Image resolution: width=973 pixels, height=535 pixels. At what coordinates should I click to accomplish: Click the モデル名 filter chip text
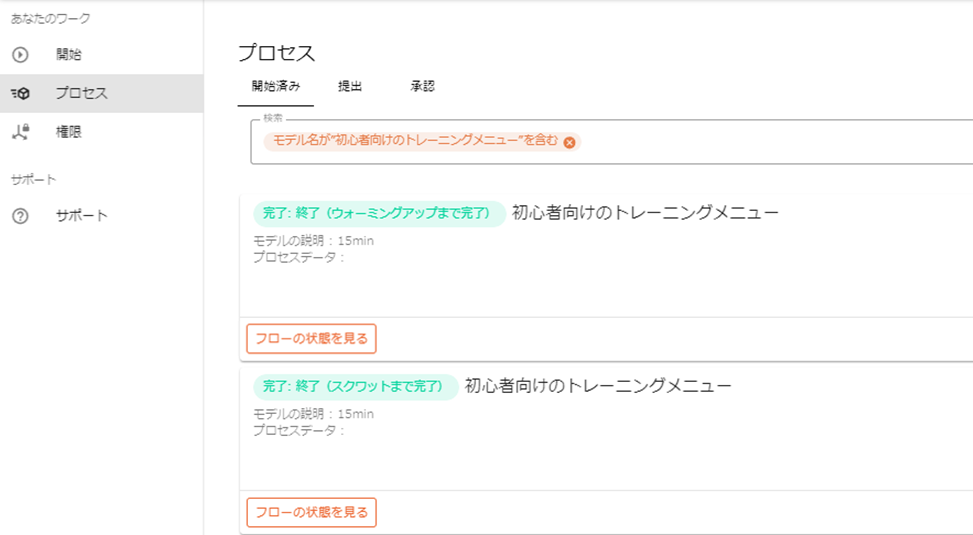pyautogui.click(x=415, y=141)
